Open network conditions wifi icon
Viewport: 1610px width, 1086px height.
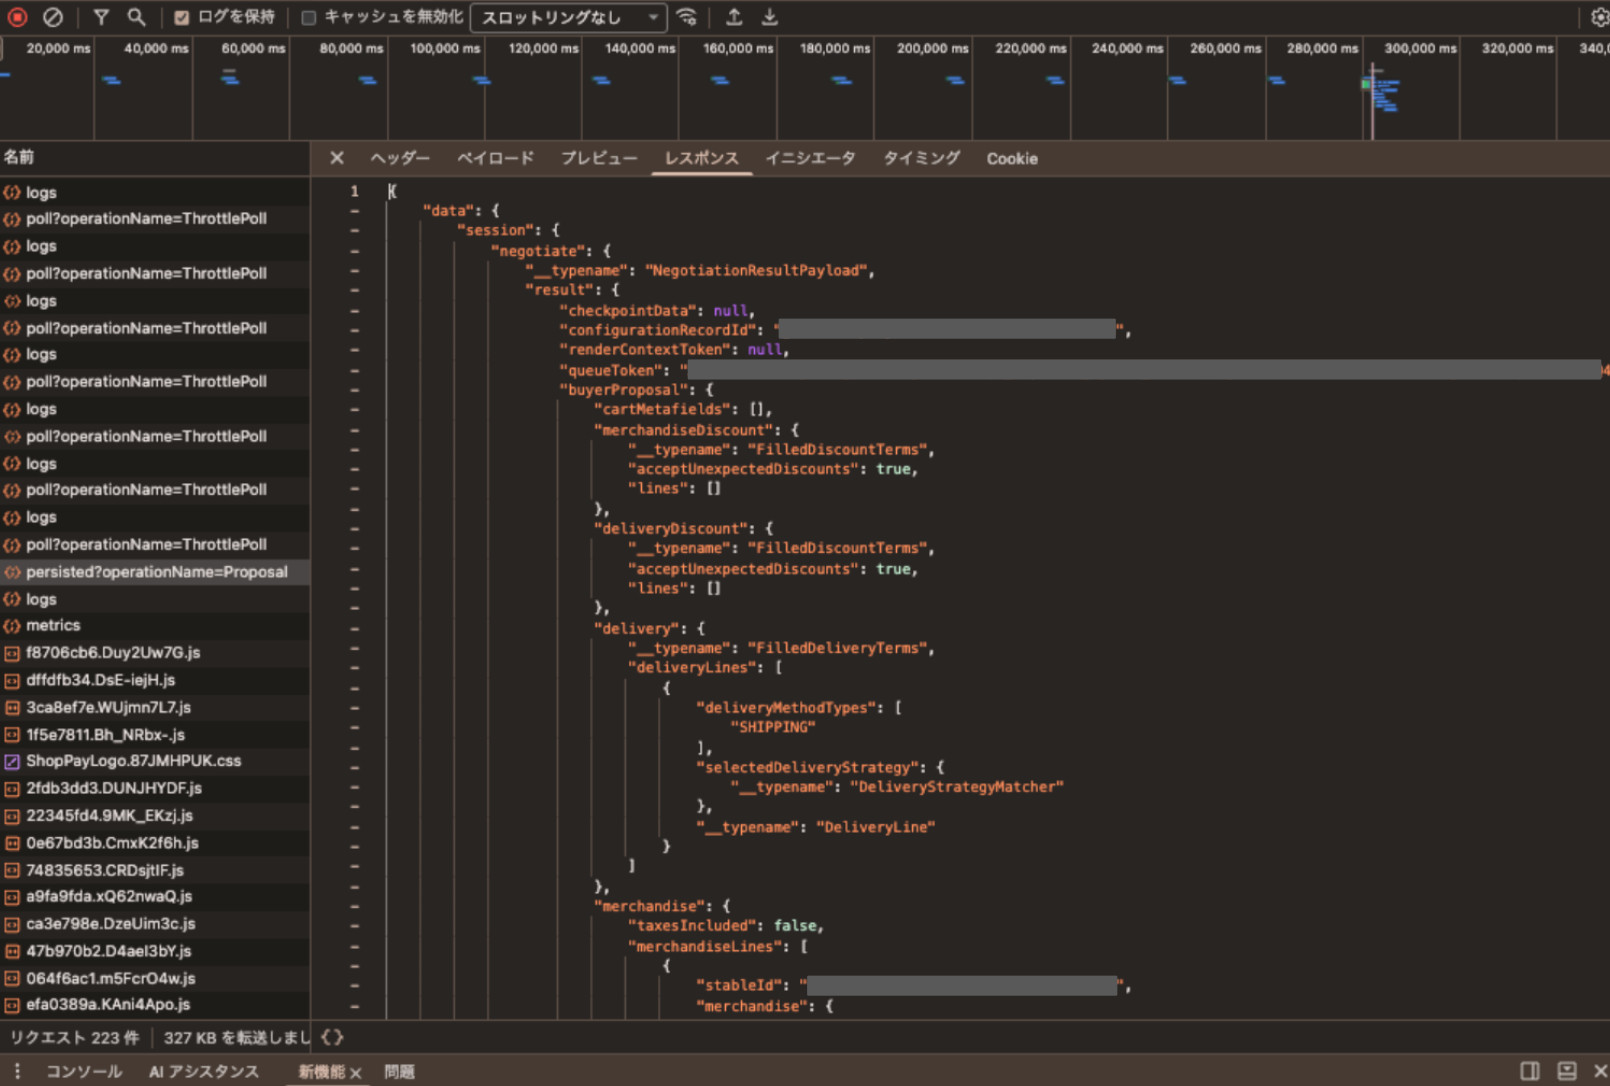point(686,17)
